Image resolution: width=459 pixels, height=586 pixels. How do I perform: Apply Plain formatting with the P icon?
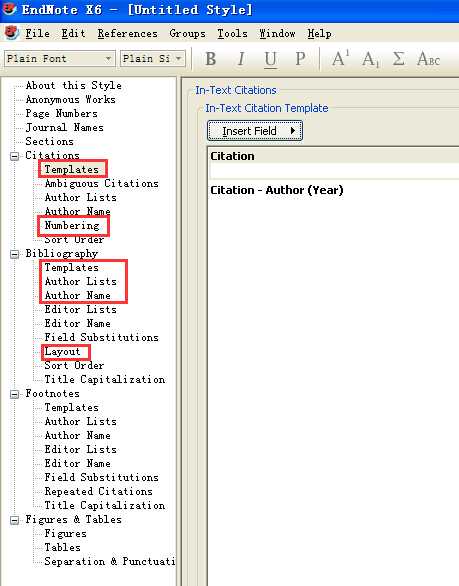click(x=301, y=59)
